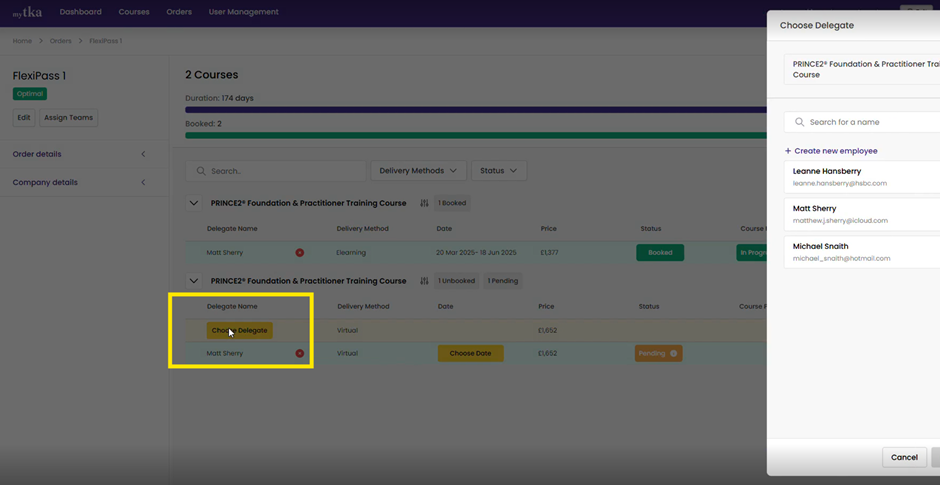Collapse the first PRINCE2 course with 1 Booked
Screen dimensions: 940x485
[x=194, y=203]
